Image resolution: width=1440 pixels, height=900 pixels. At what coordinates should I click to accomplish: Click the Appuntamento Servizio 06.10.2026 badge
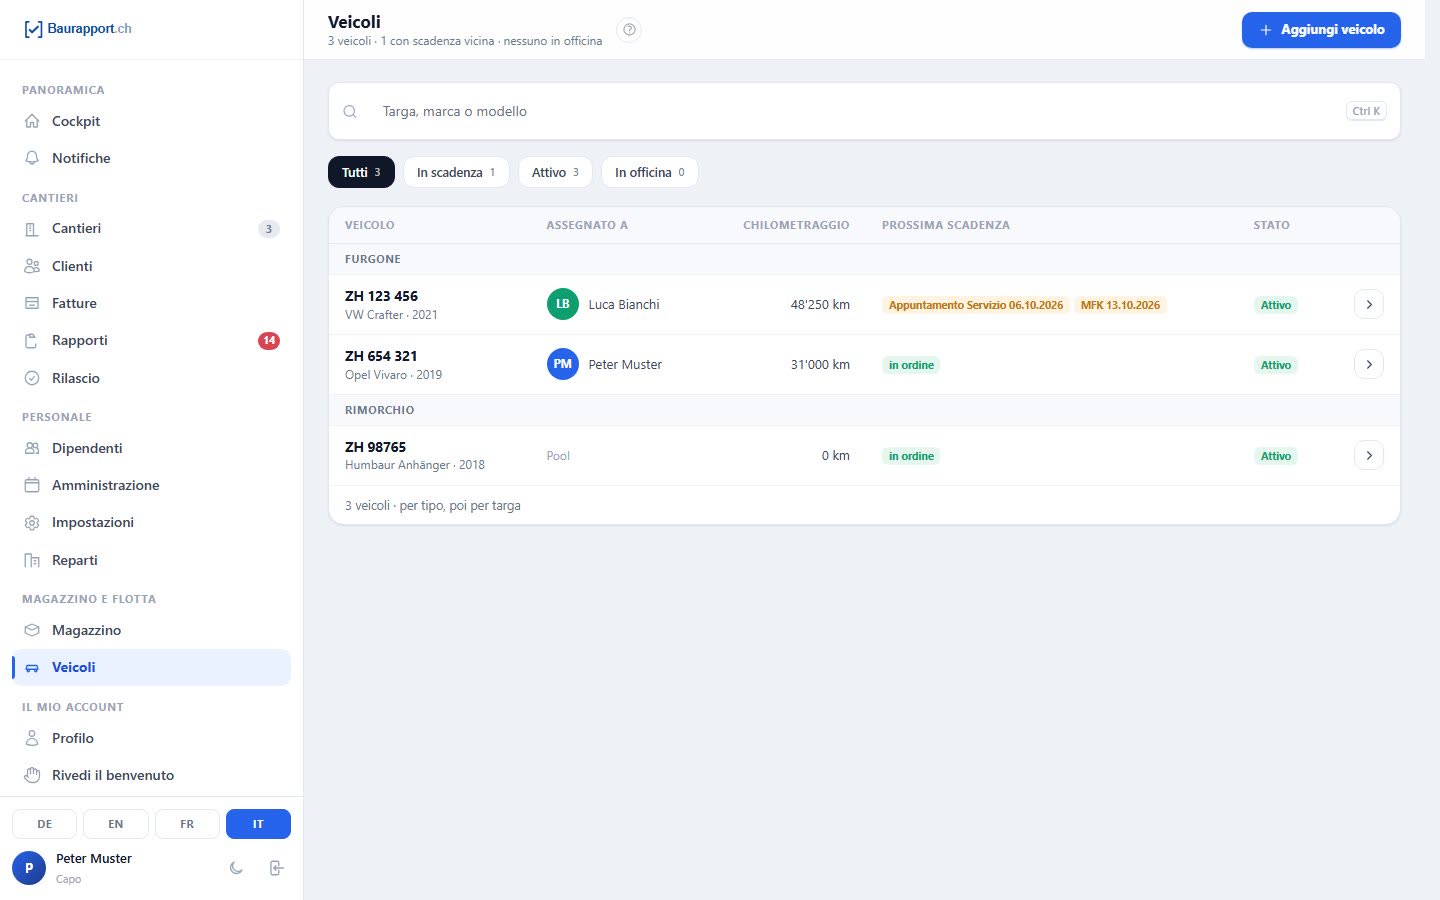(x=976, y=305)
